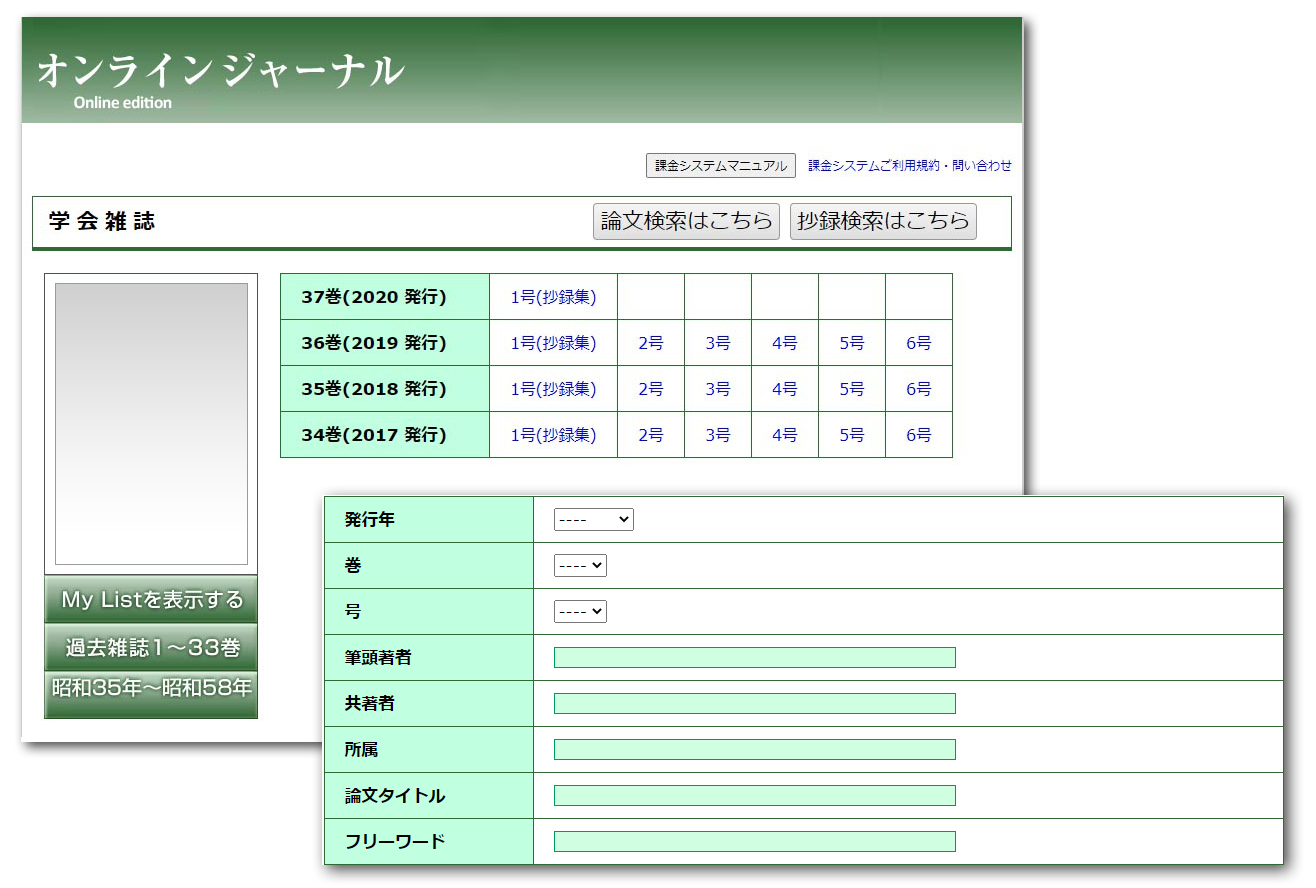Viewport: 1316px width, 888px height.
Task: Open 昭和35年～昭和58年 button
Action: (151, 694)
